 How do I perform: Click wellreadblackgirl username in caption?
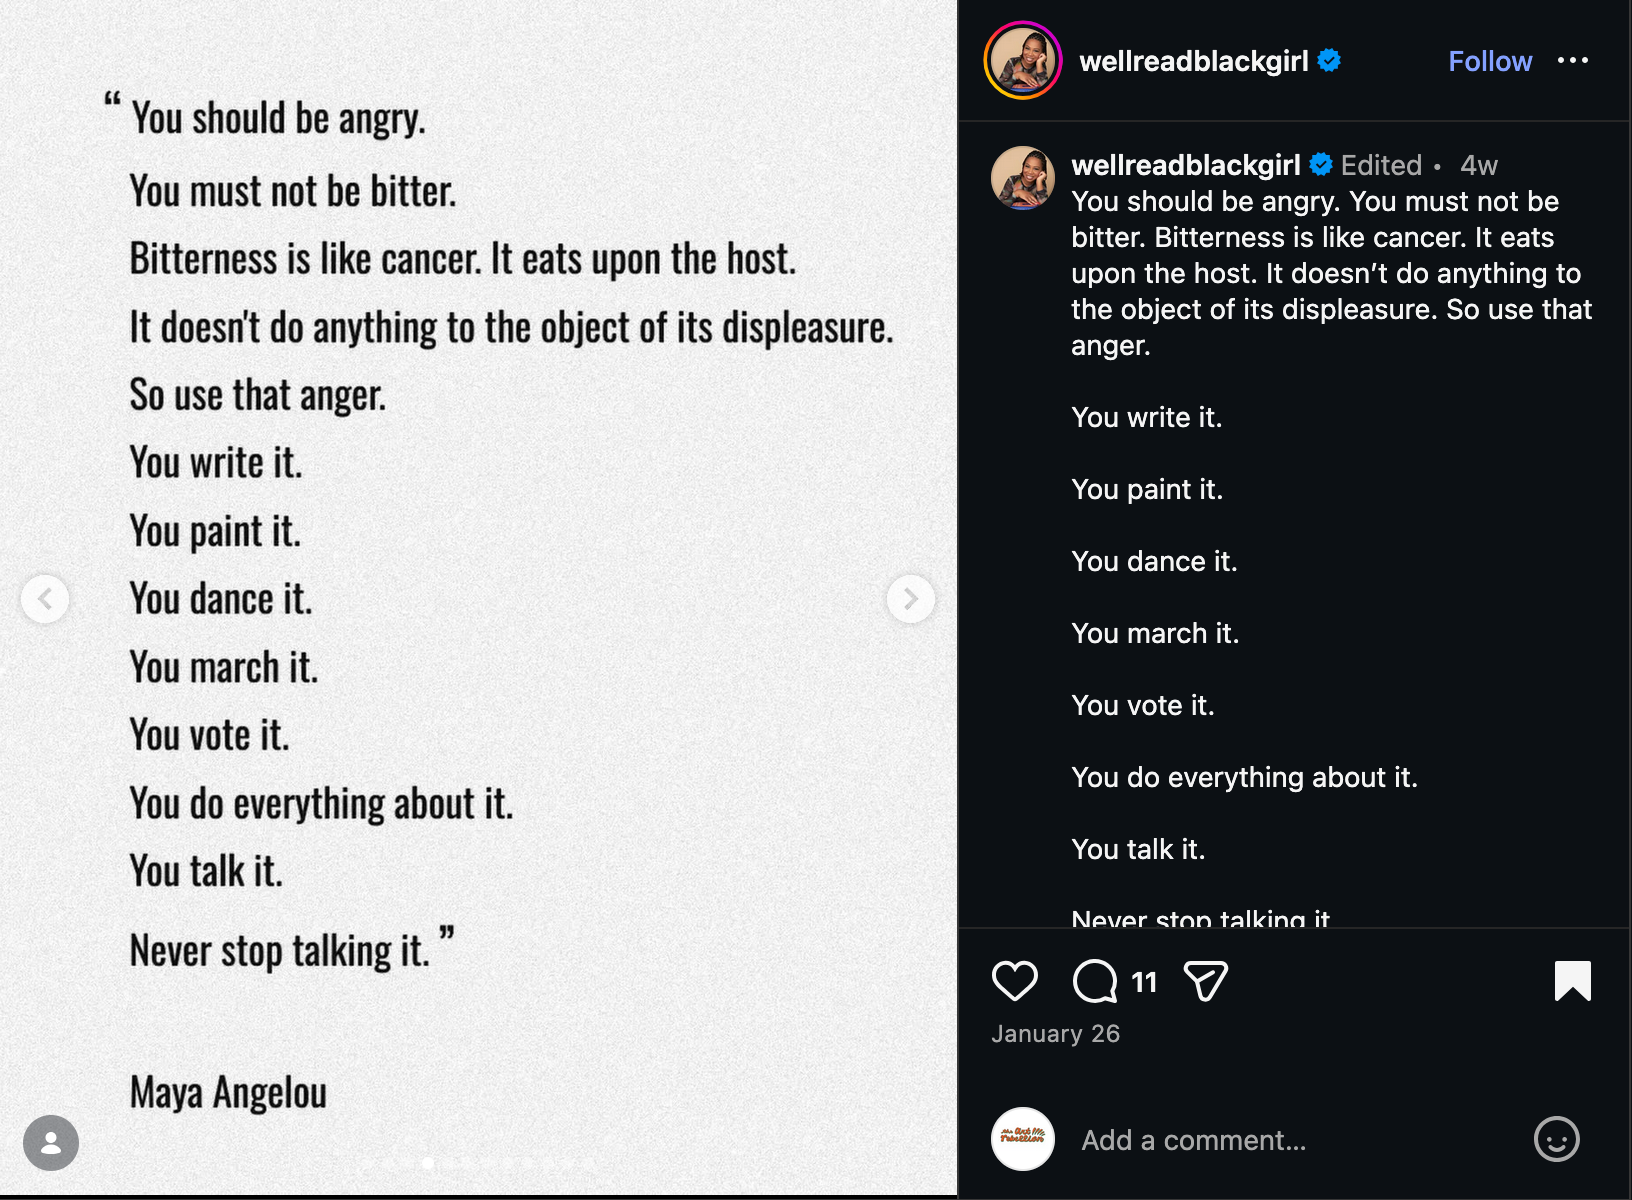(1185, 165)
